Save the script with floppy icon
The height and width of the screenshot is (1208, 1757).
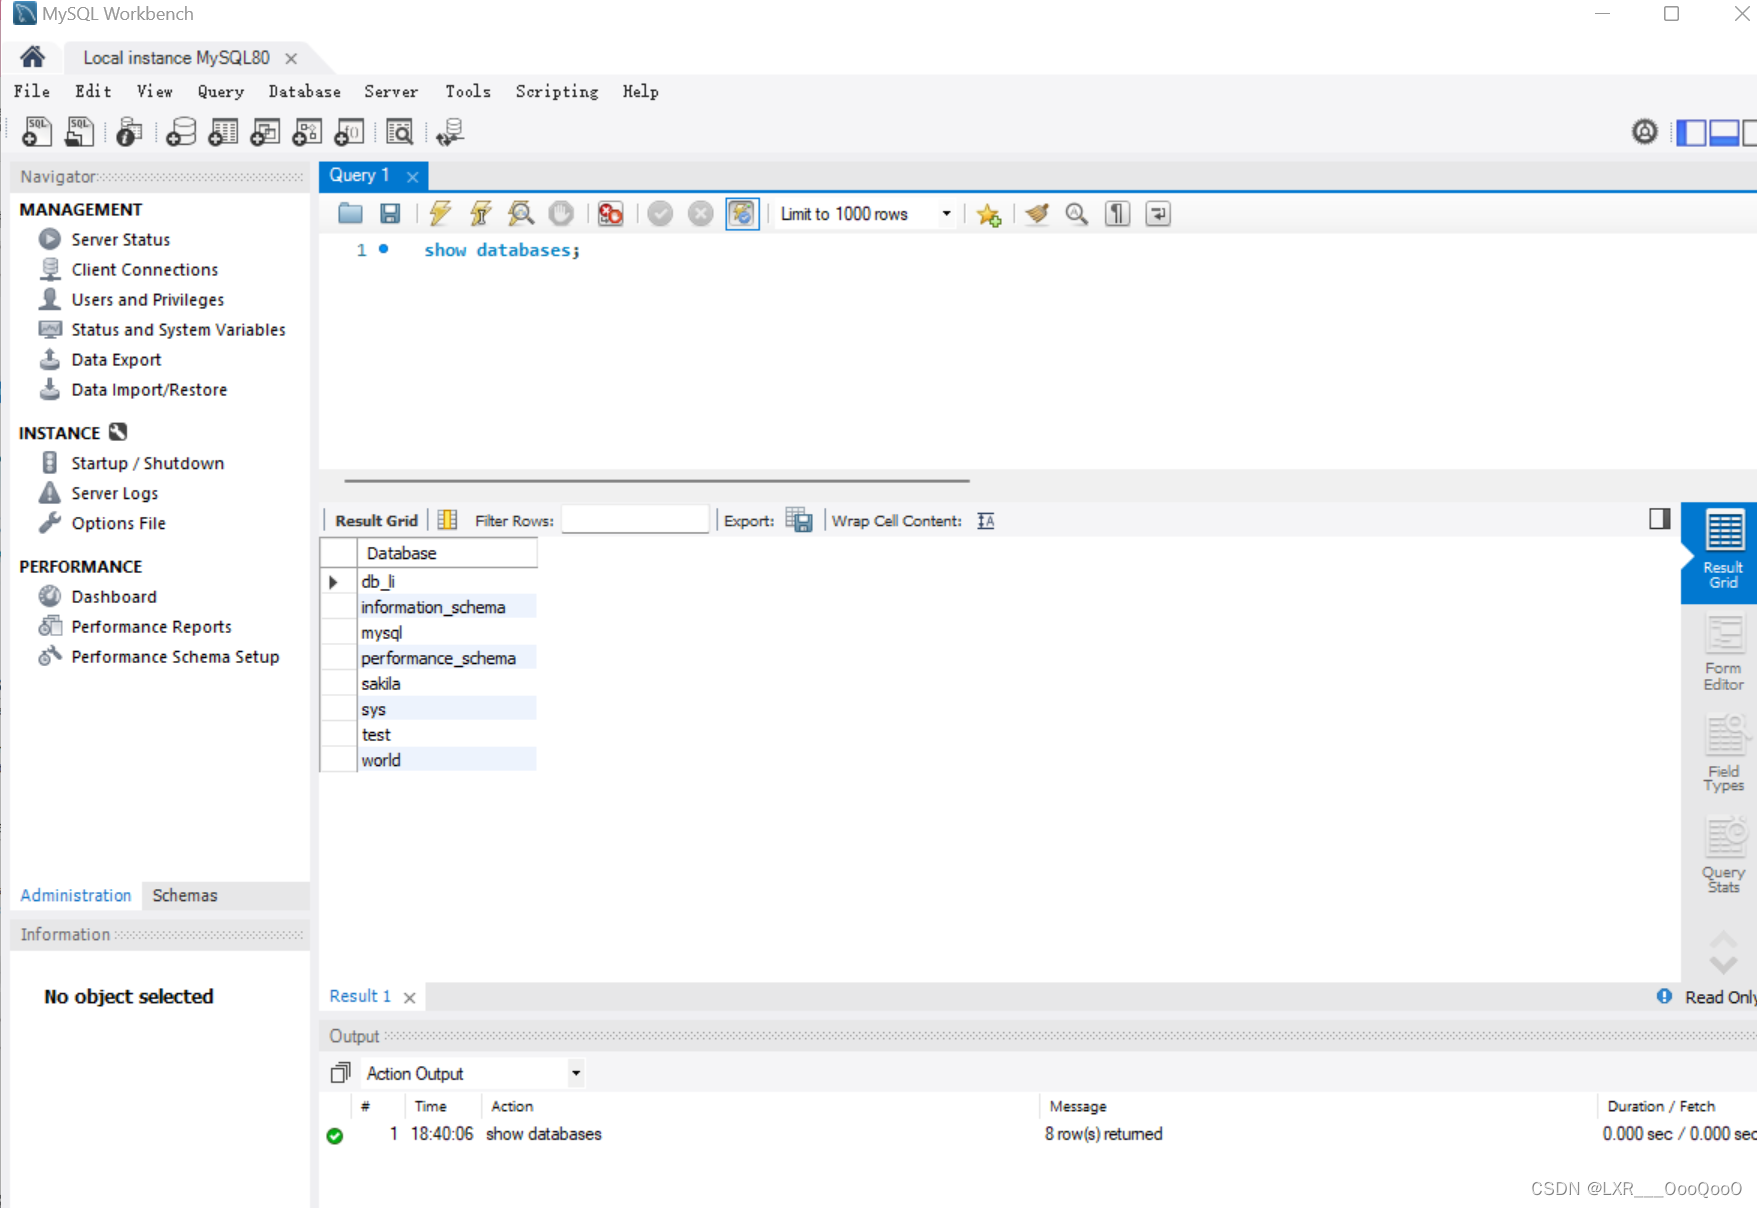[390, 213]
